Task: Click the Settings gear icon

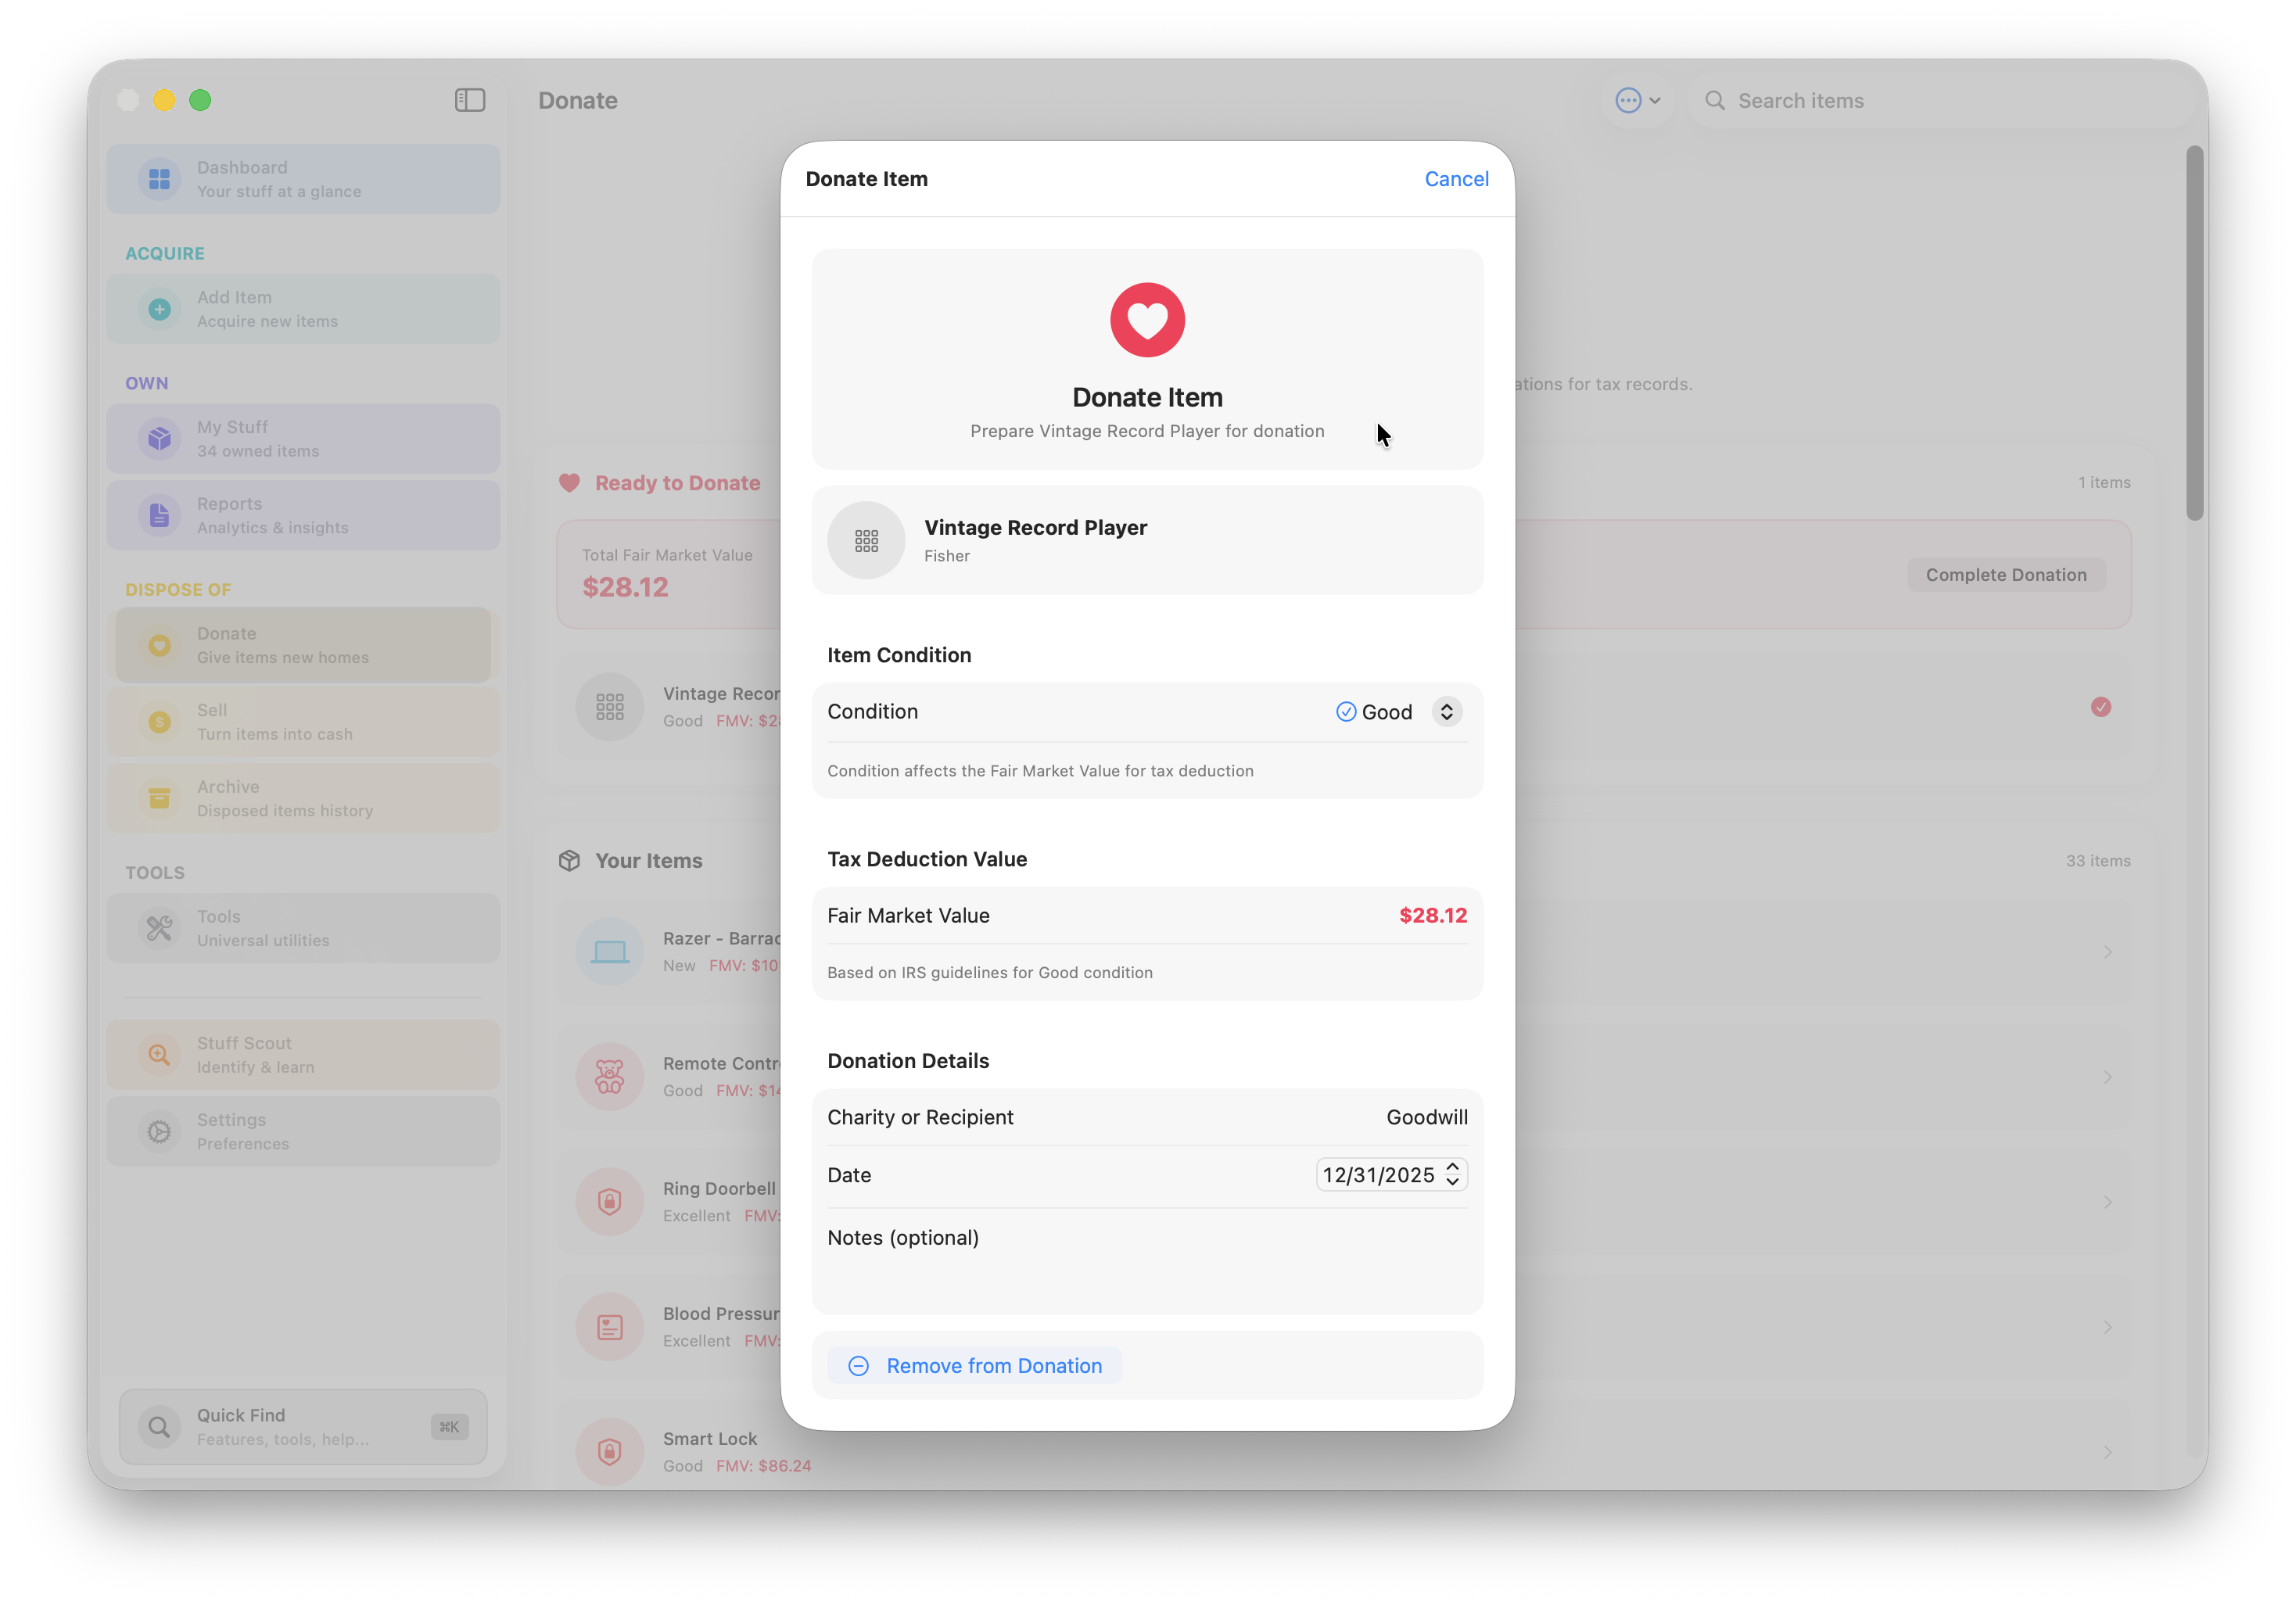Action: click(159, 1131)
